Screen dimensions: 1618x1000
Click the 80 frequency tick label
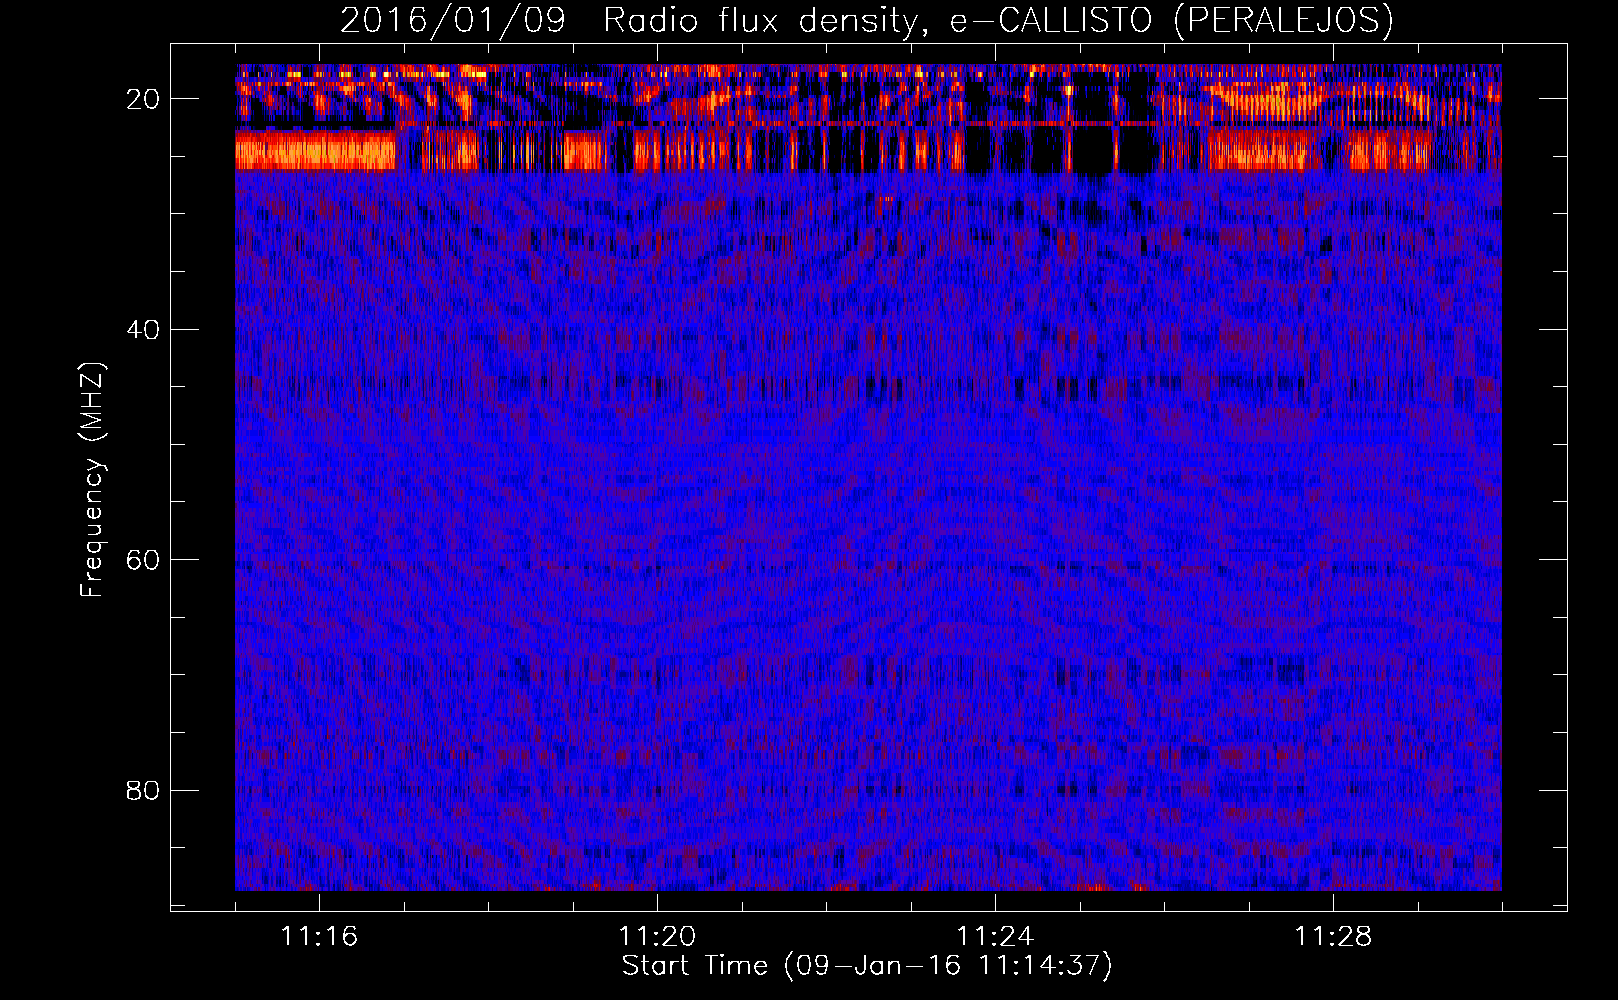tap(143, 791)
